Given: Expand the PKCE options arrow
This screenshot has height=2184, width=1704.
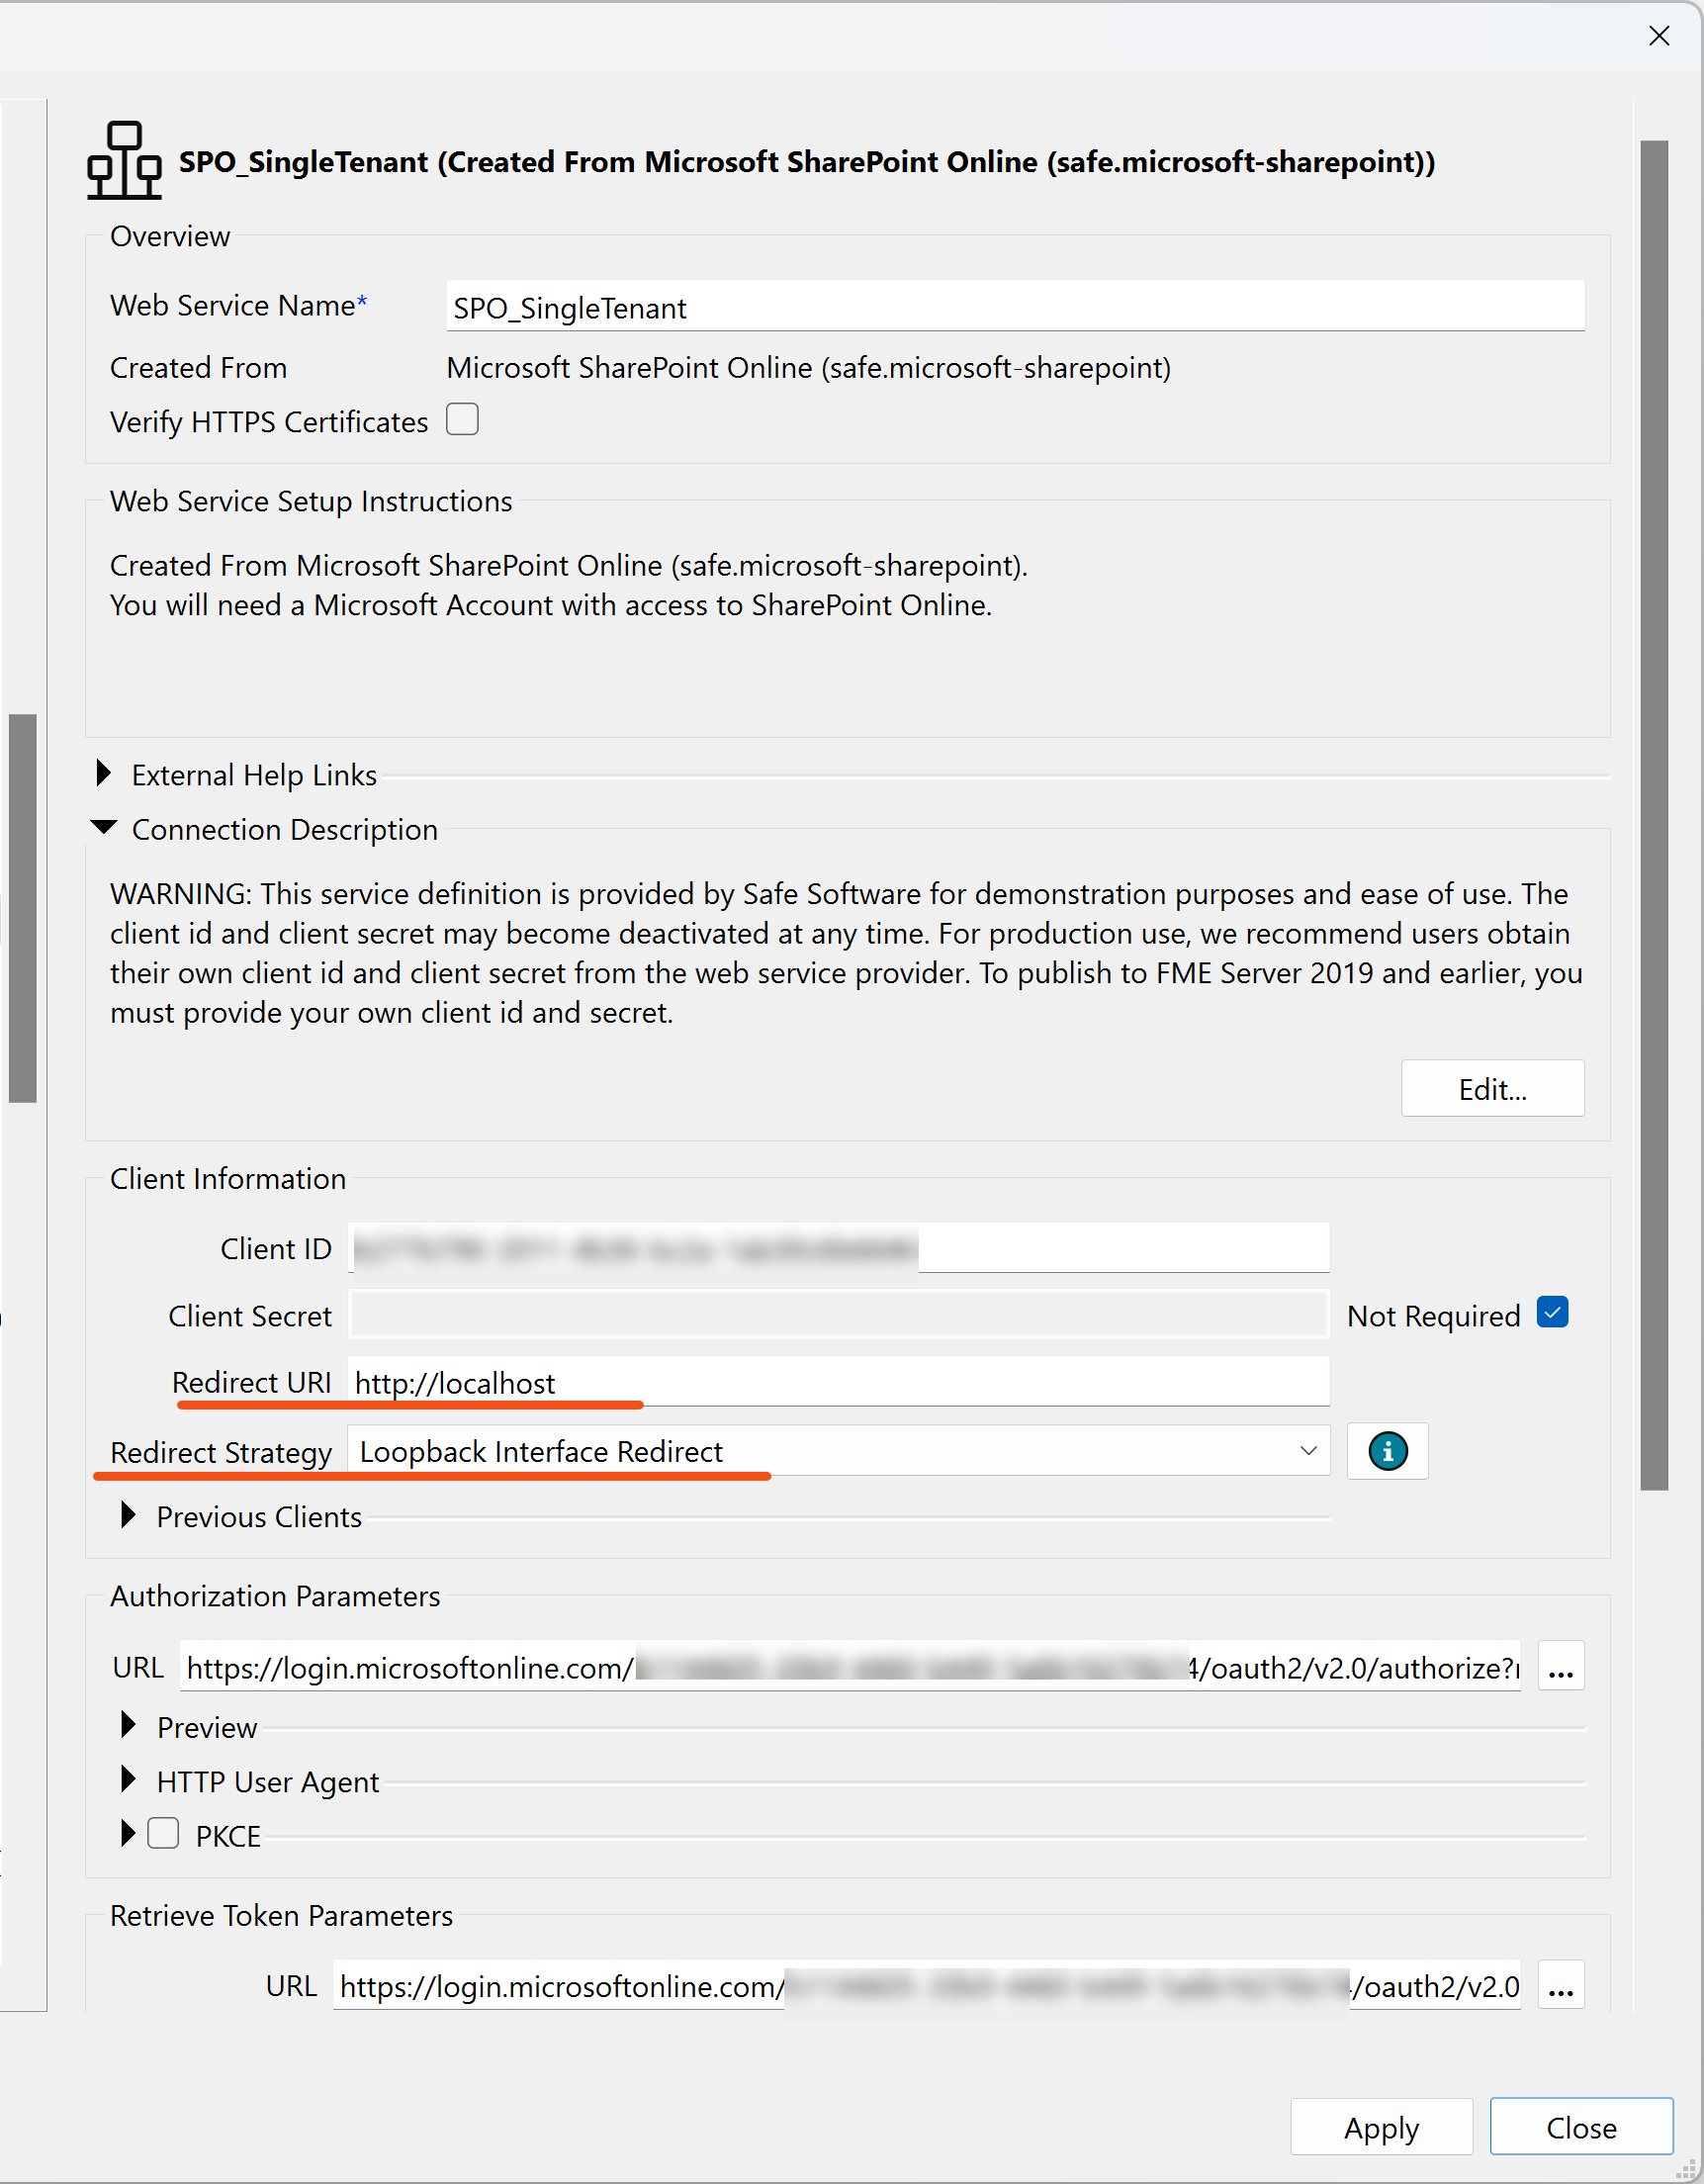Looking at the screenshot, I should click(x=128, y=1834).
